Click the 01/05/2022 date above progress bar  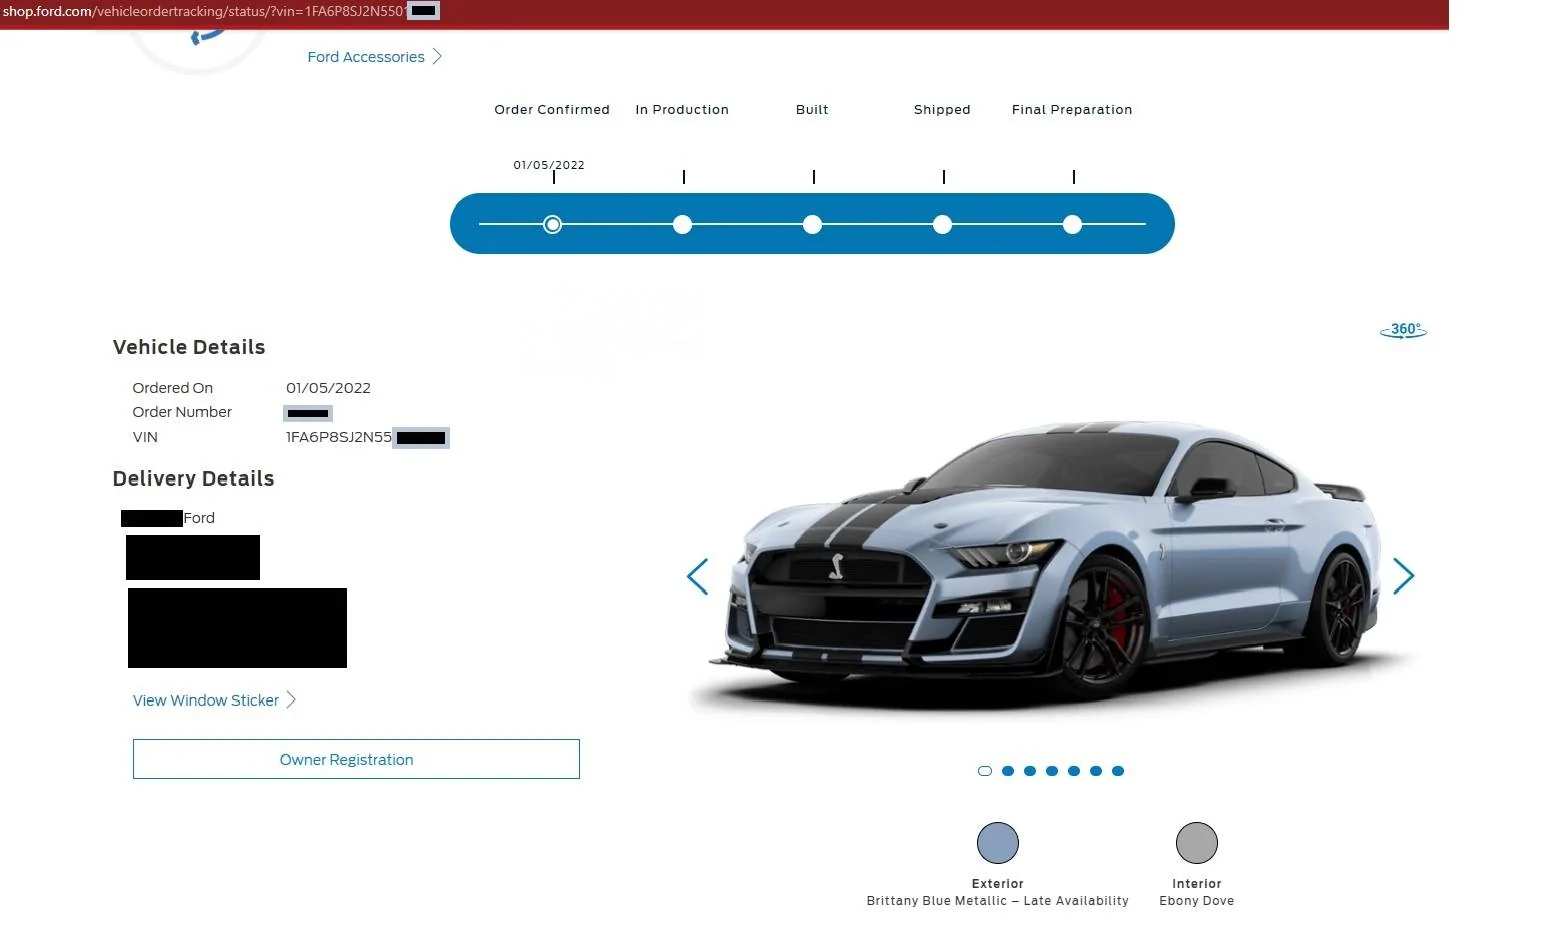click(549, 165)
